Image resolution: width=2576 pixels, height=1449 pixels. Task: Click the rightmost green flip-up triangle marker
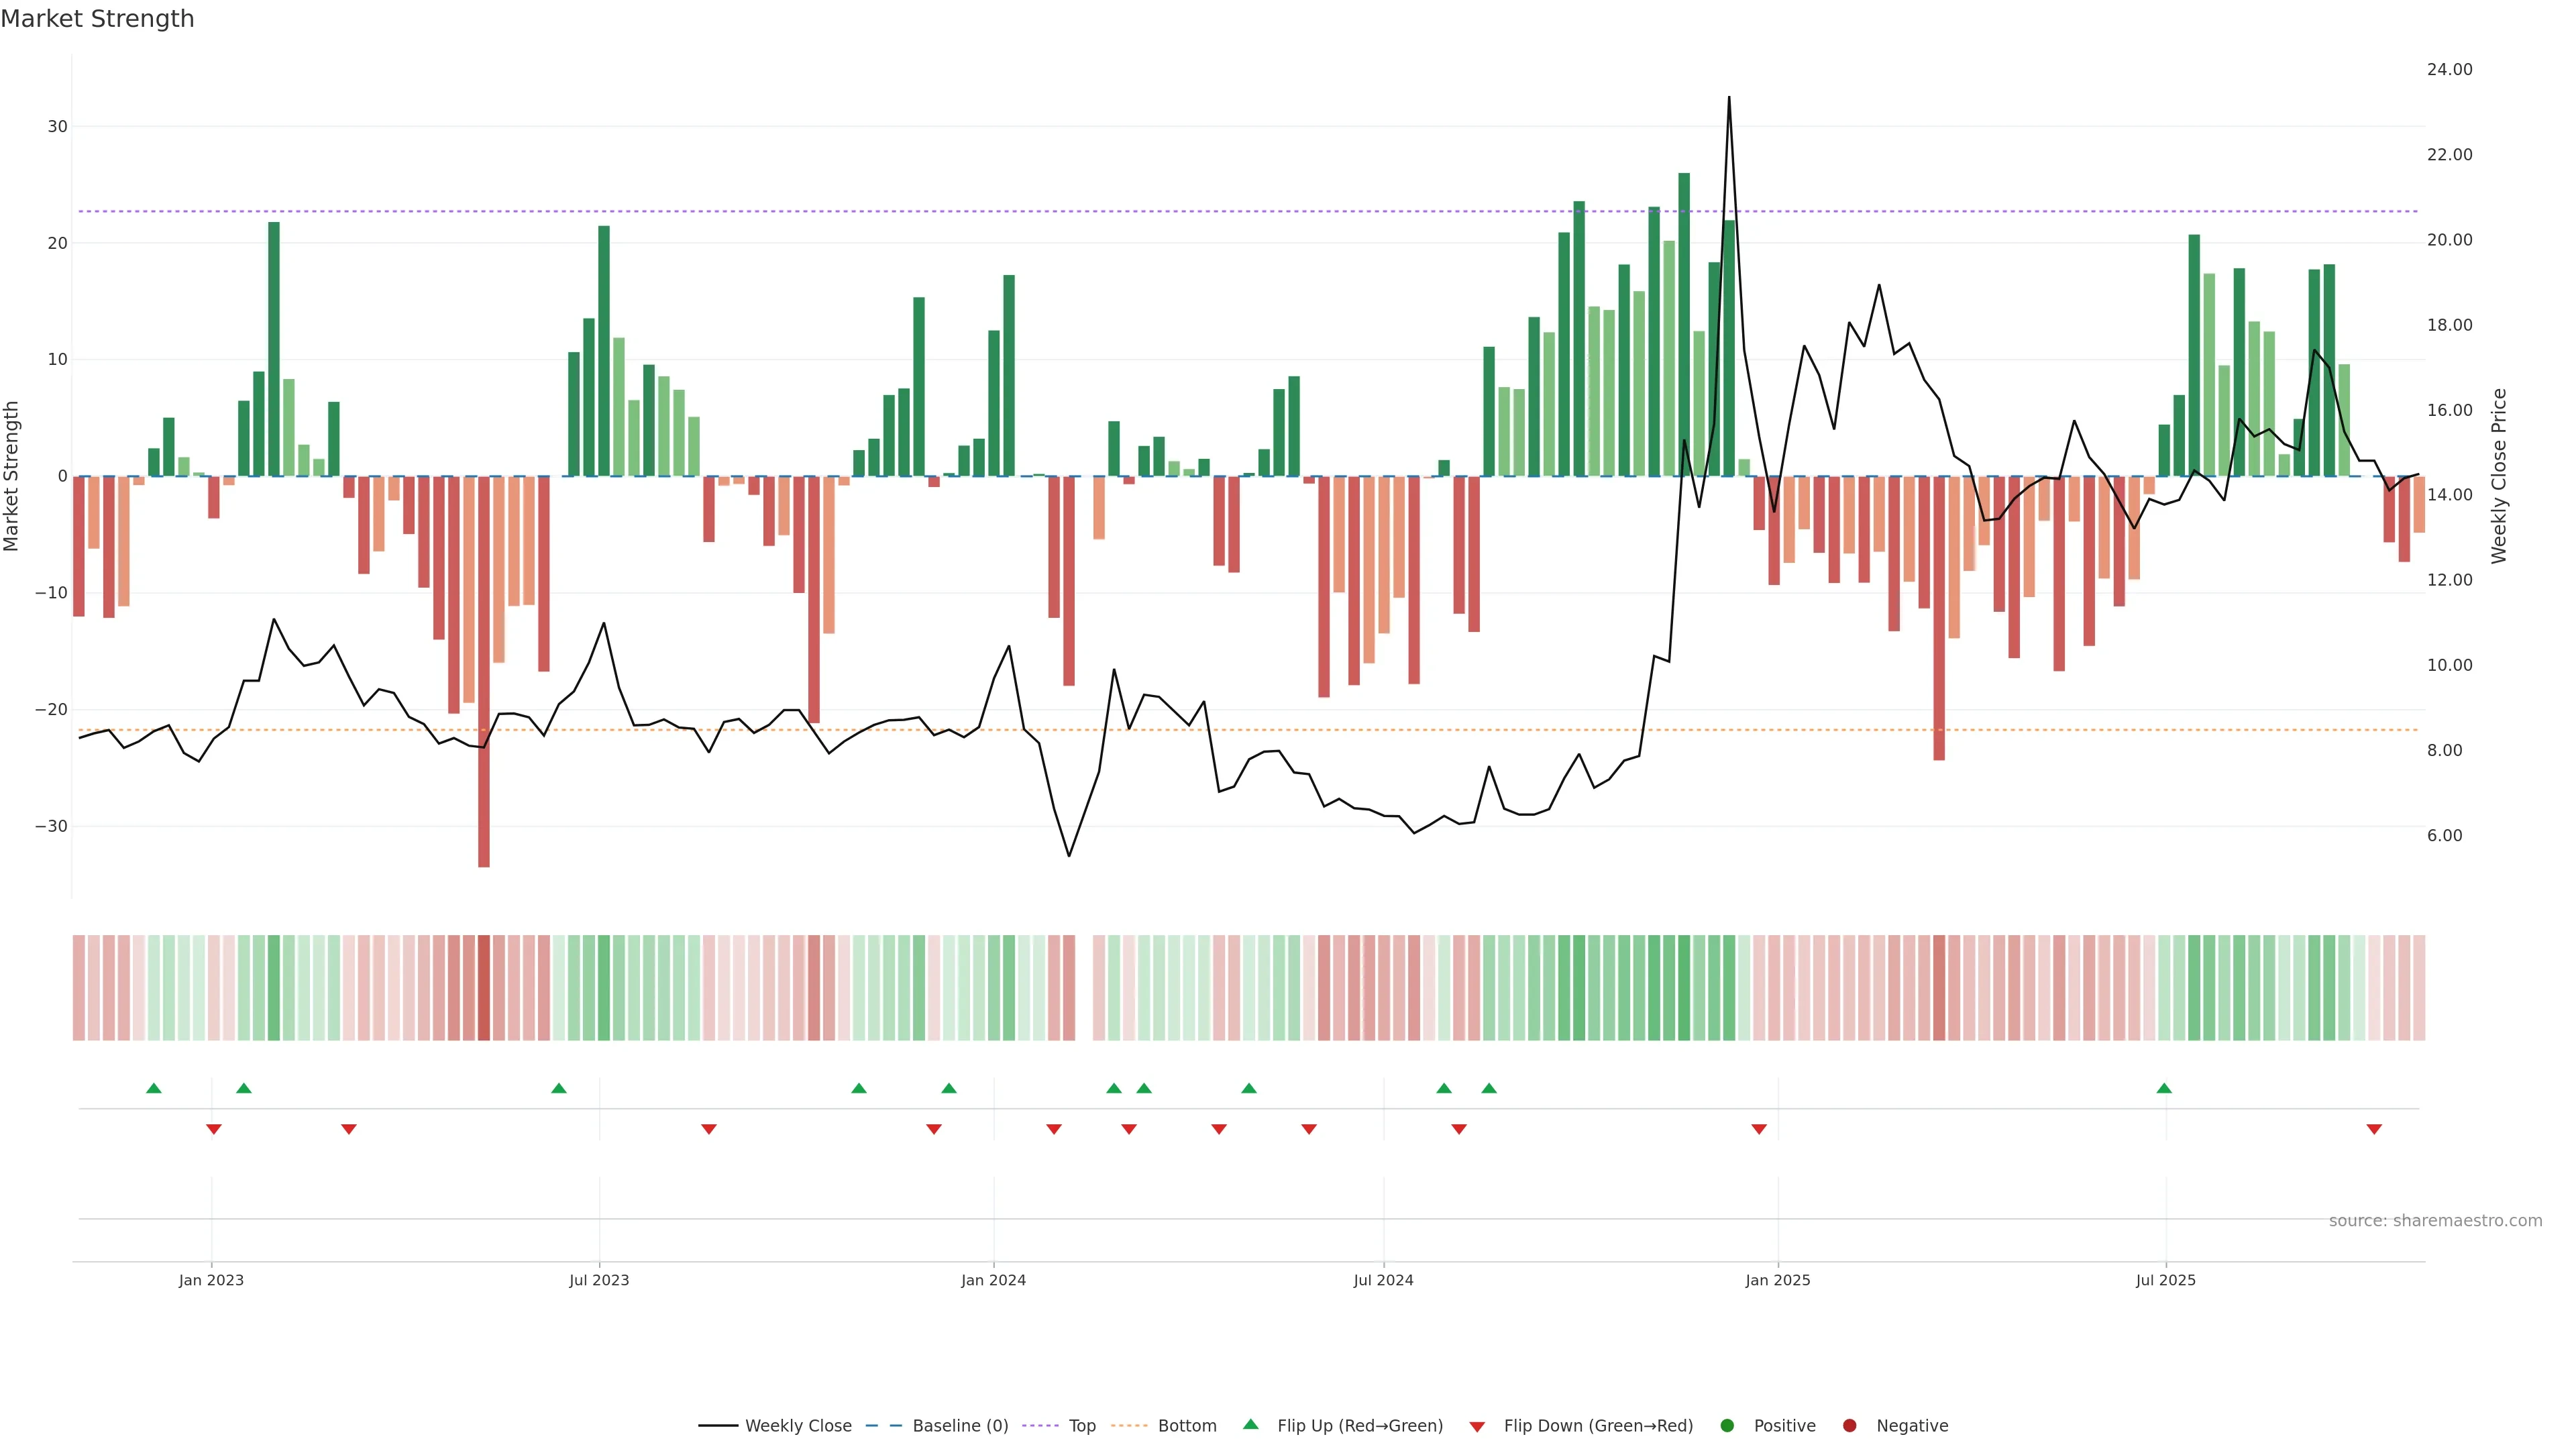2164,1088
